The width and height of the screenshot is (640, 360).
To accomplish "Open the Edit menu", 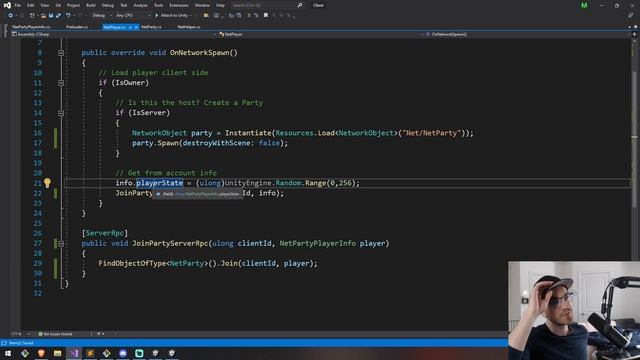I will coord(31,5).
